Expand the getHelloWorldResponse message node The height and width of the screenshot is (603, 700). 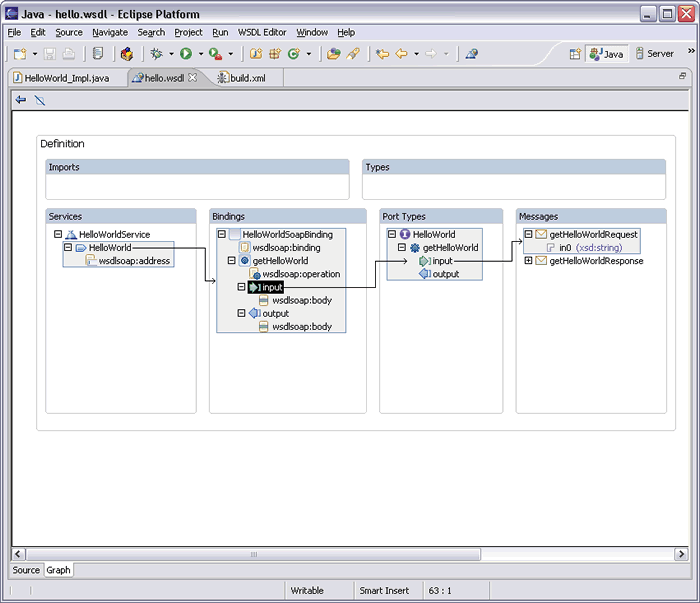[x=528, y=261]
